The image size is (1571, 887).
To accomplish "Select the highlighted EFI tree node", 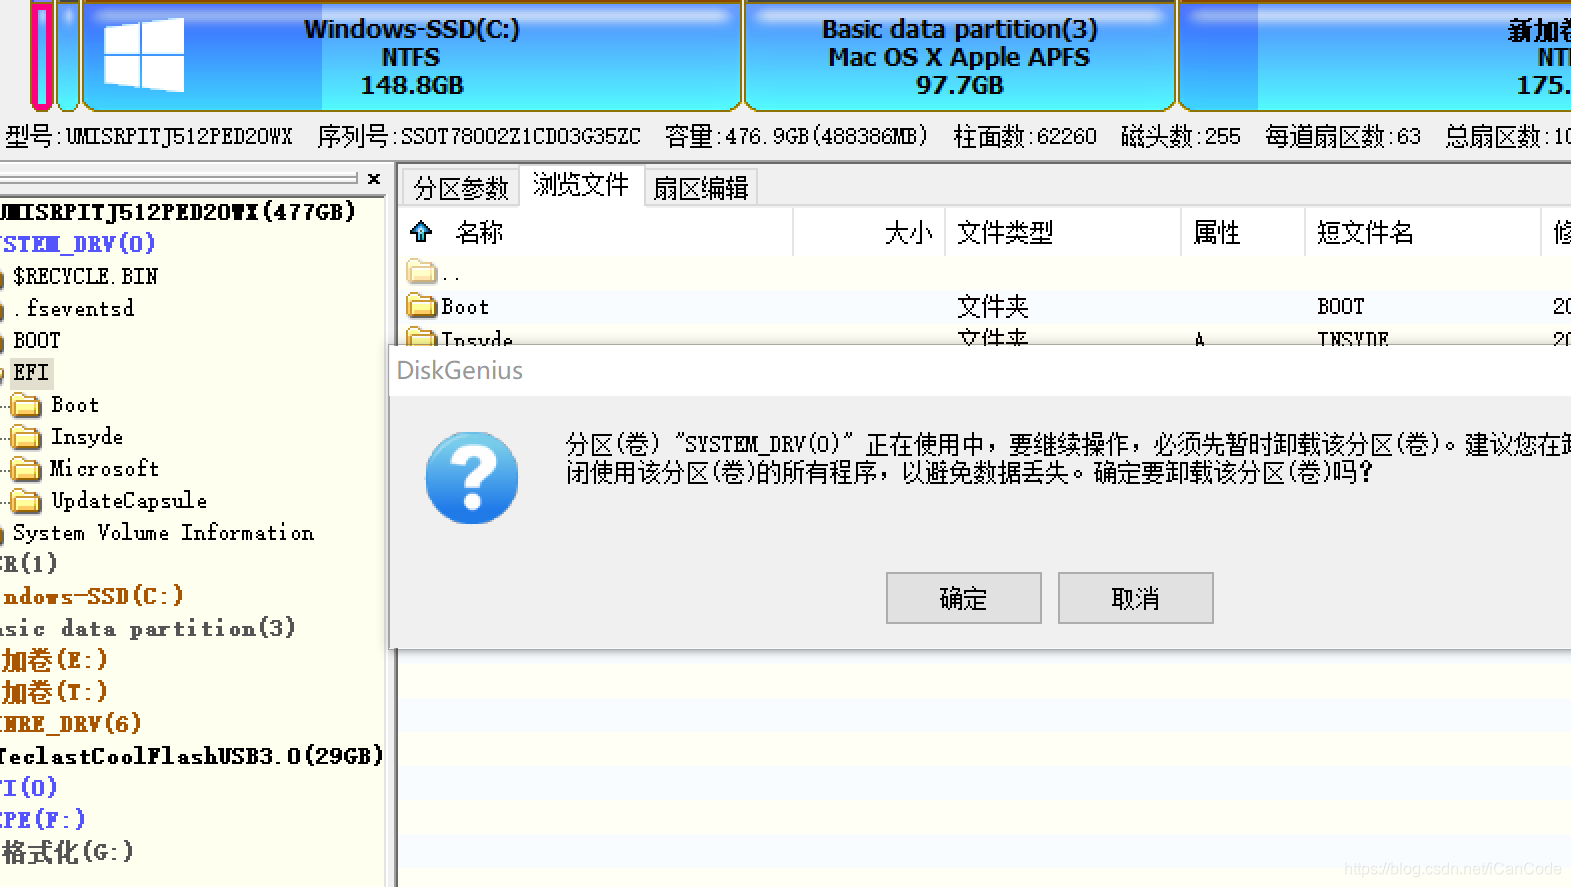I will 31,372.
